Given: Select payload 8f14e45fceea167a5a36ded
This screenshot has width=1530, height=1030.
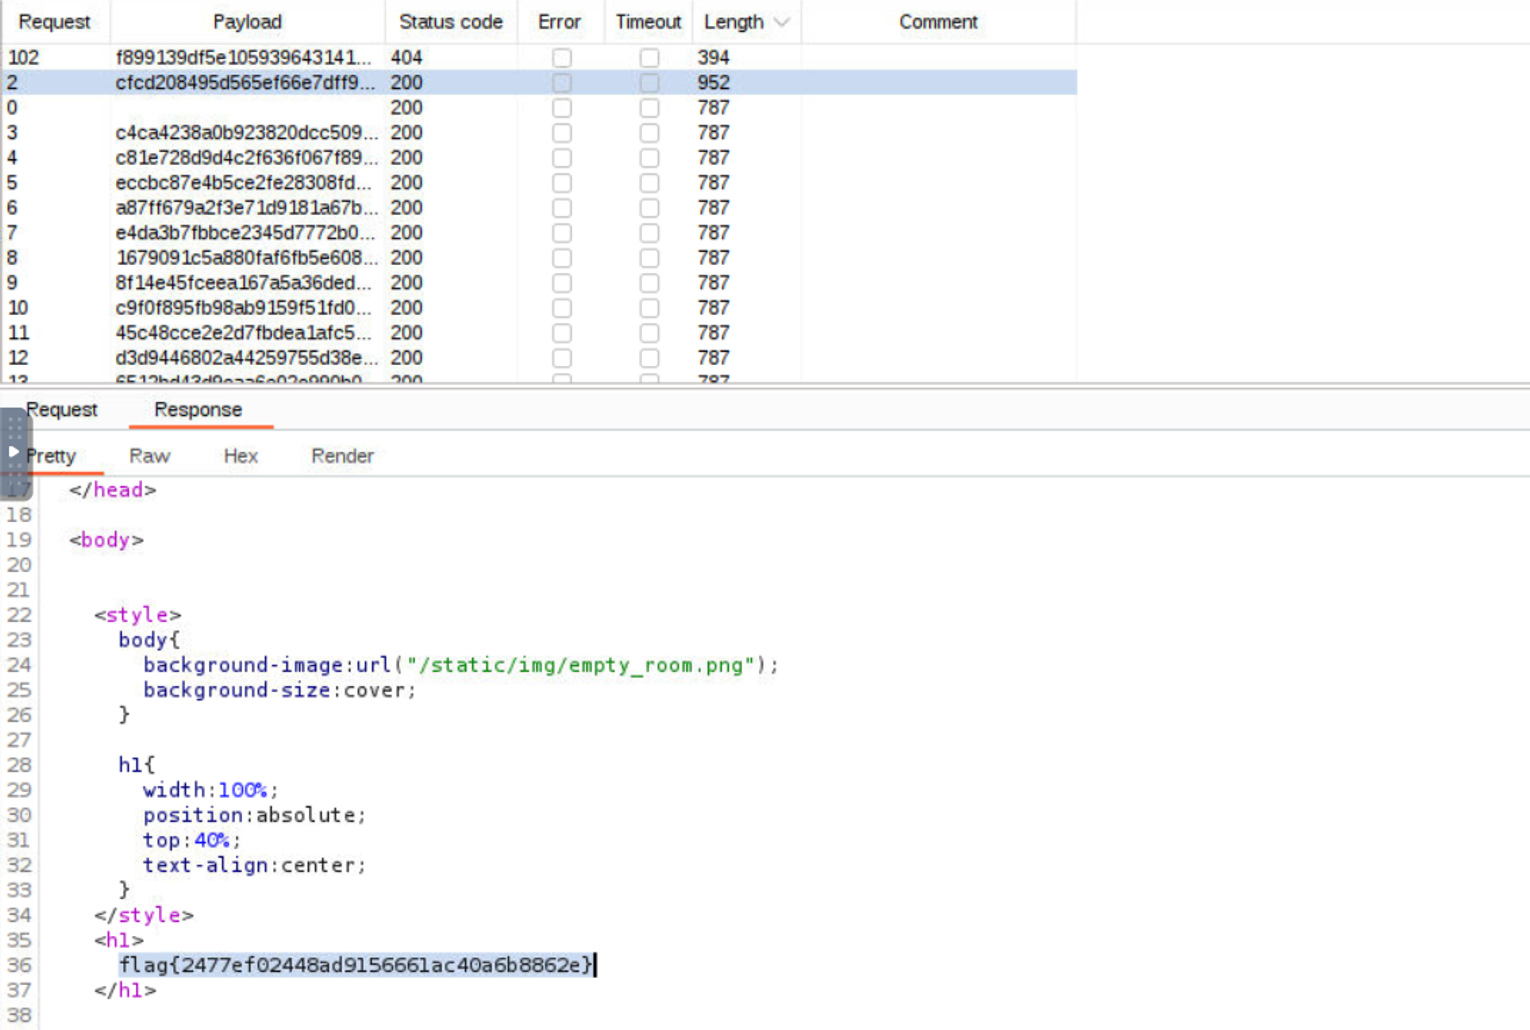Looking at the screenshot, I should (243, 283).
